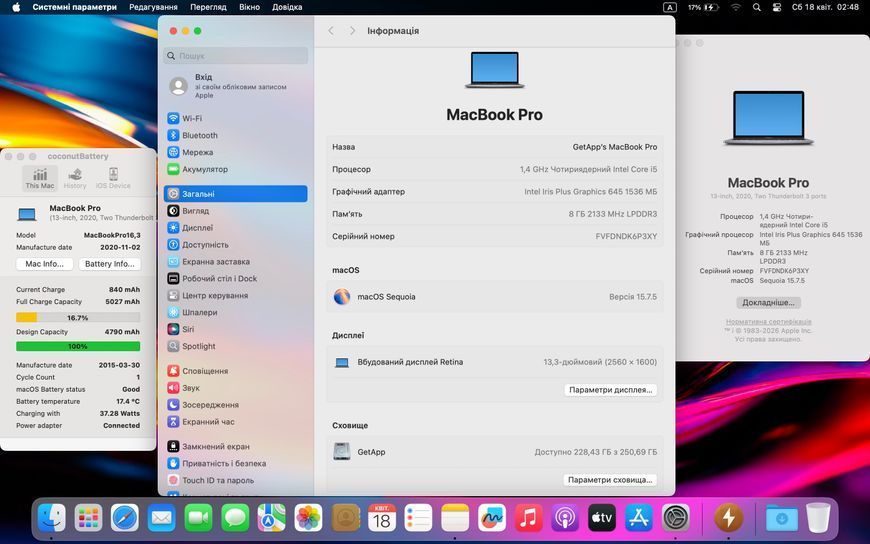
Task: Click Вхід Apple account sign-in row
Action: 236,86
